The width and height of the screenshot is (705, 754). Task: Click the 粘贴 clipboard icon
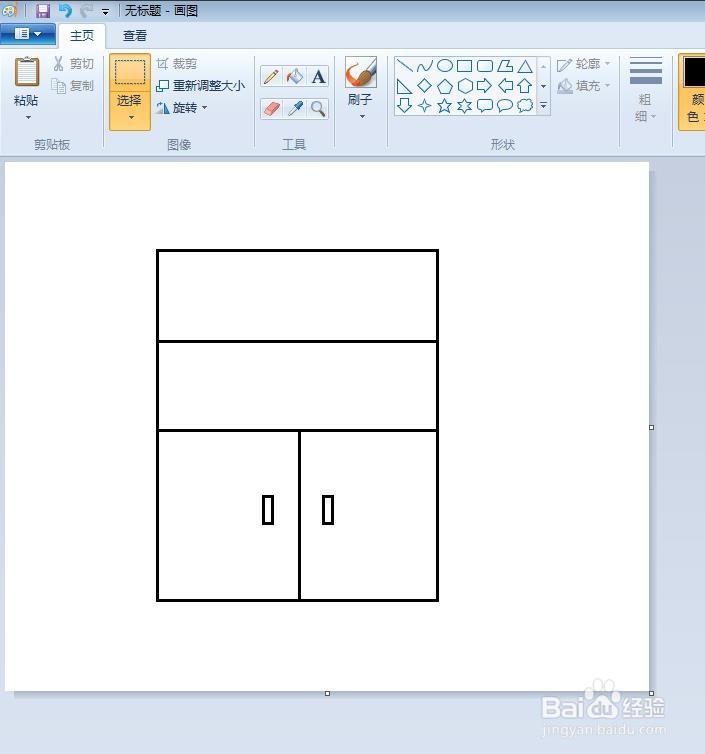[26, 72]
